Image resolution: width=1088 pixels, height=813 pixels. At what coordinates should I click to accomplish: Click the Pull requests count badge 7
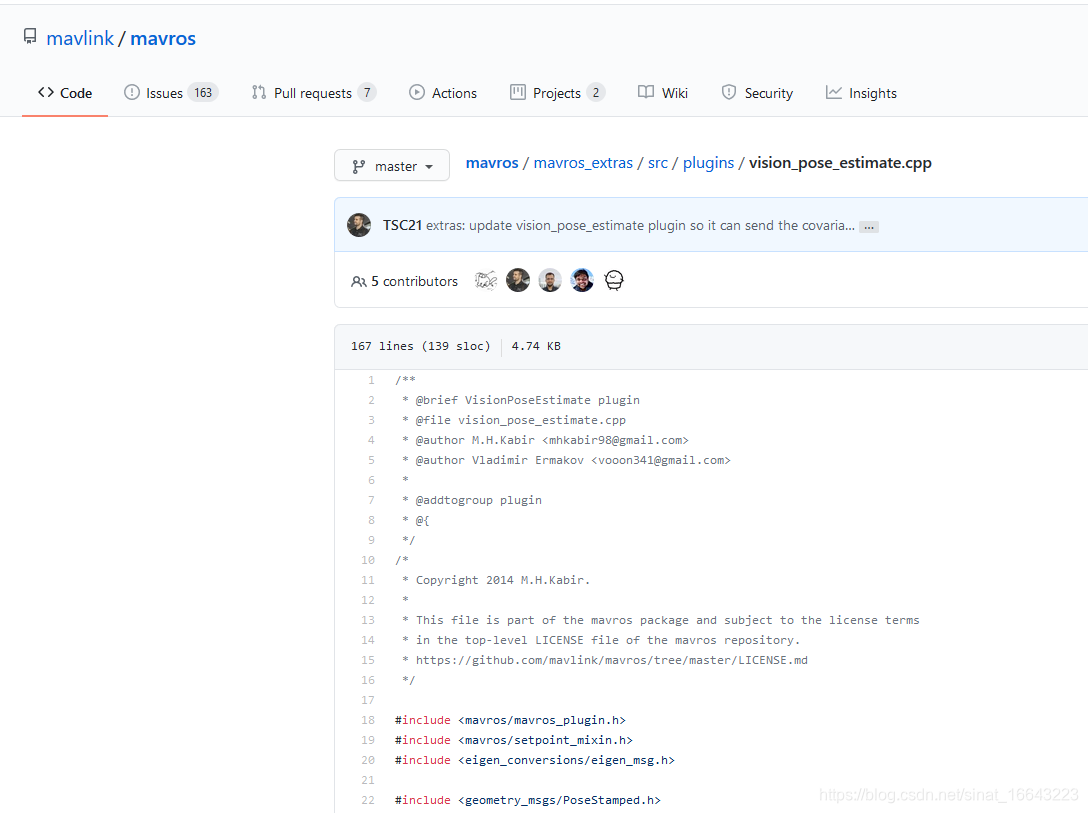pos(367,93)
